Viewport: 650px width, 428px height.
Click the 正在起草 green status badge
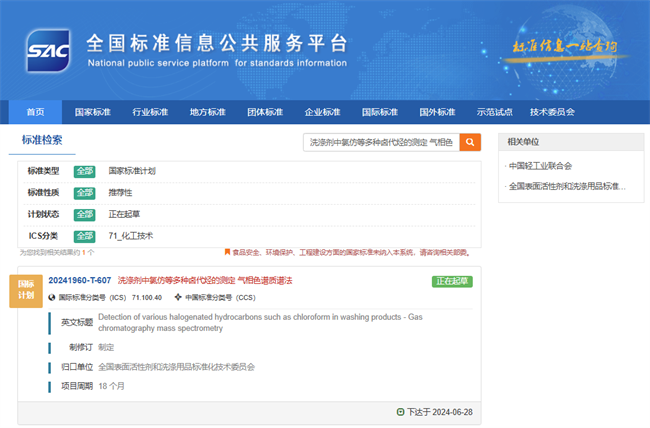pos(452,281)
